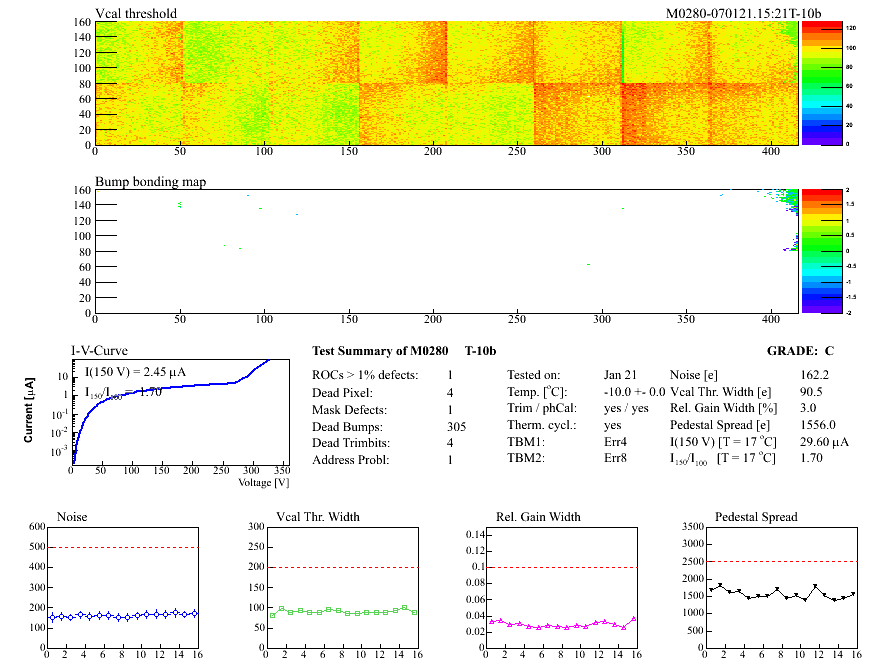The image size is (896, 672).
Task: Click the Tested on label
Action: 534,375
